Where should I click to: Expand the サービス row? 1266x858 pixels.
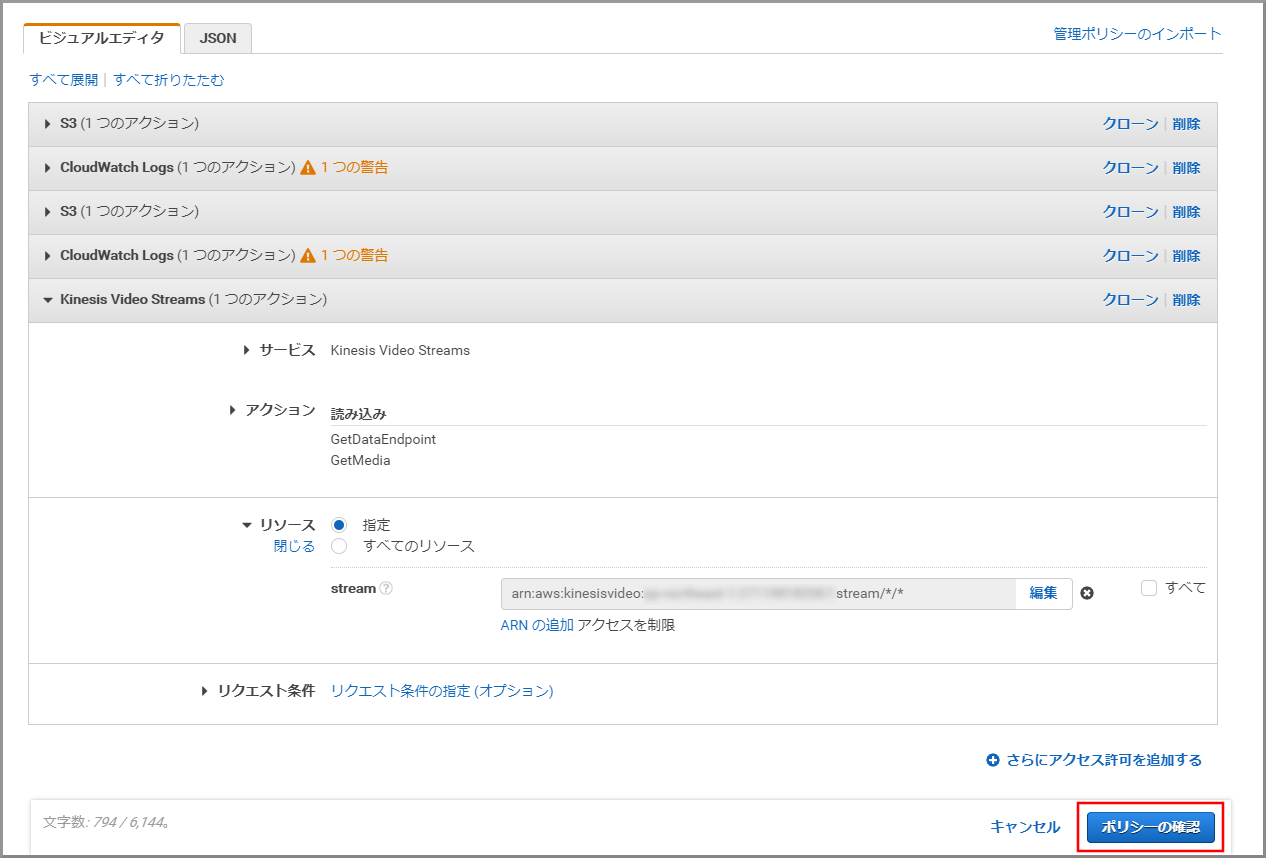[x=247, y=350]
